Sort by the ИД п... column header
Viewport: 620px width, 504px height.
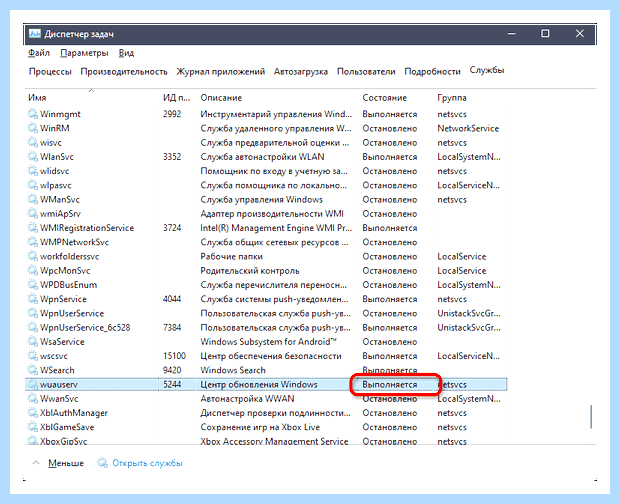coord(176,98)
